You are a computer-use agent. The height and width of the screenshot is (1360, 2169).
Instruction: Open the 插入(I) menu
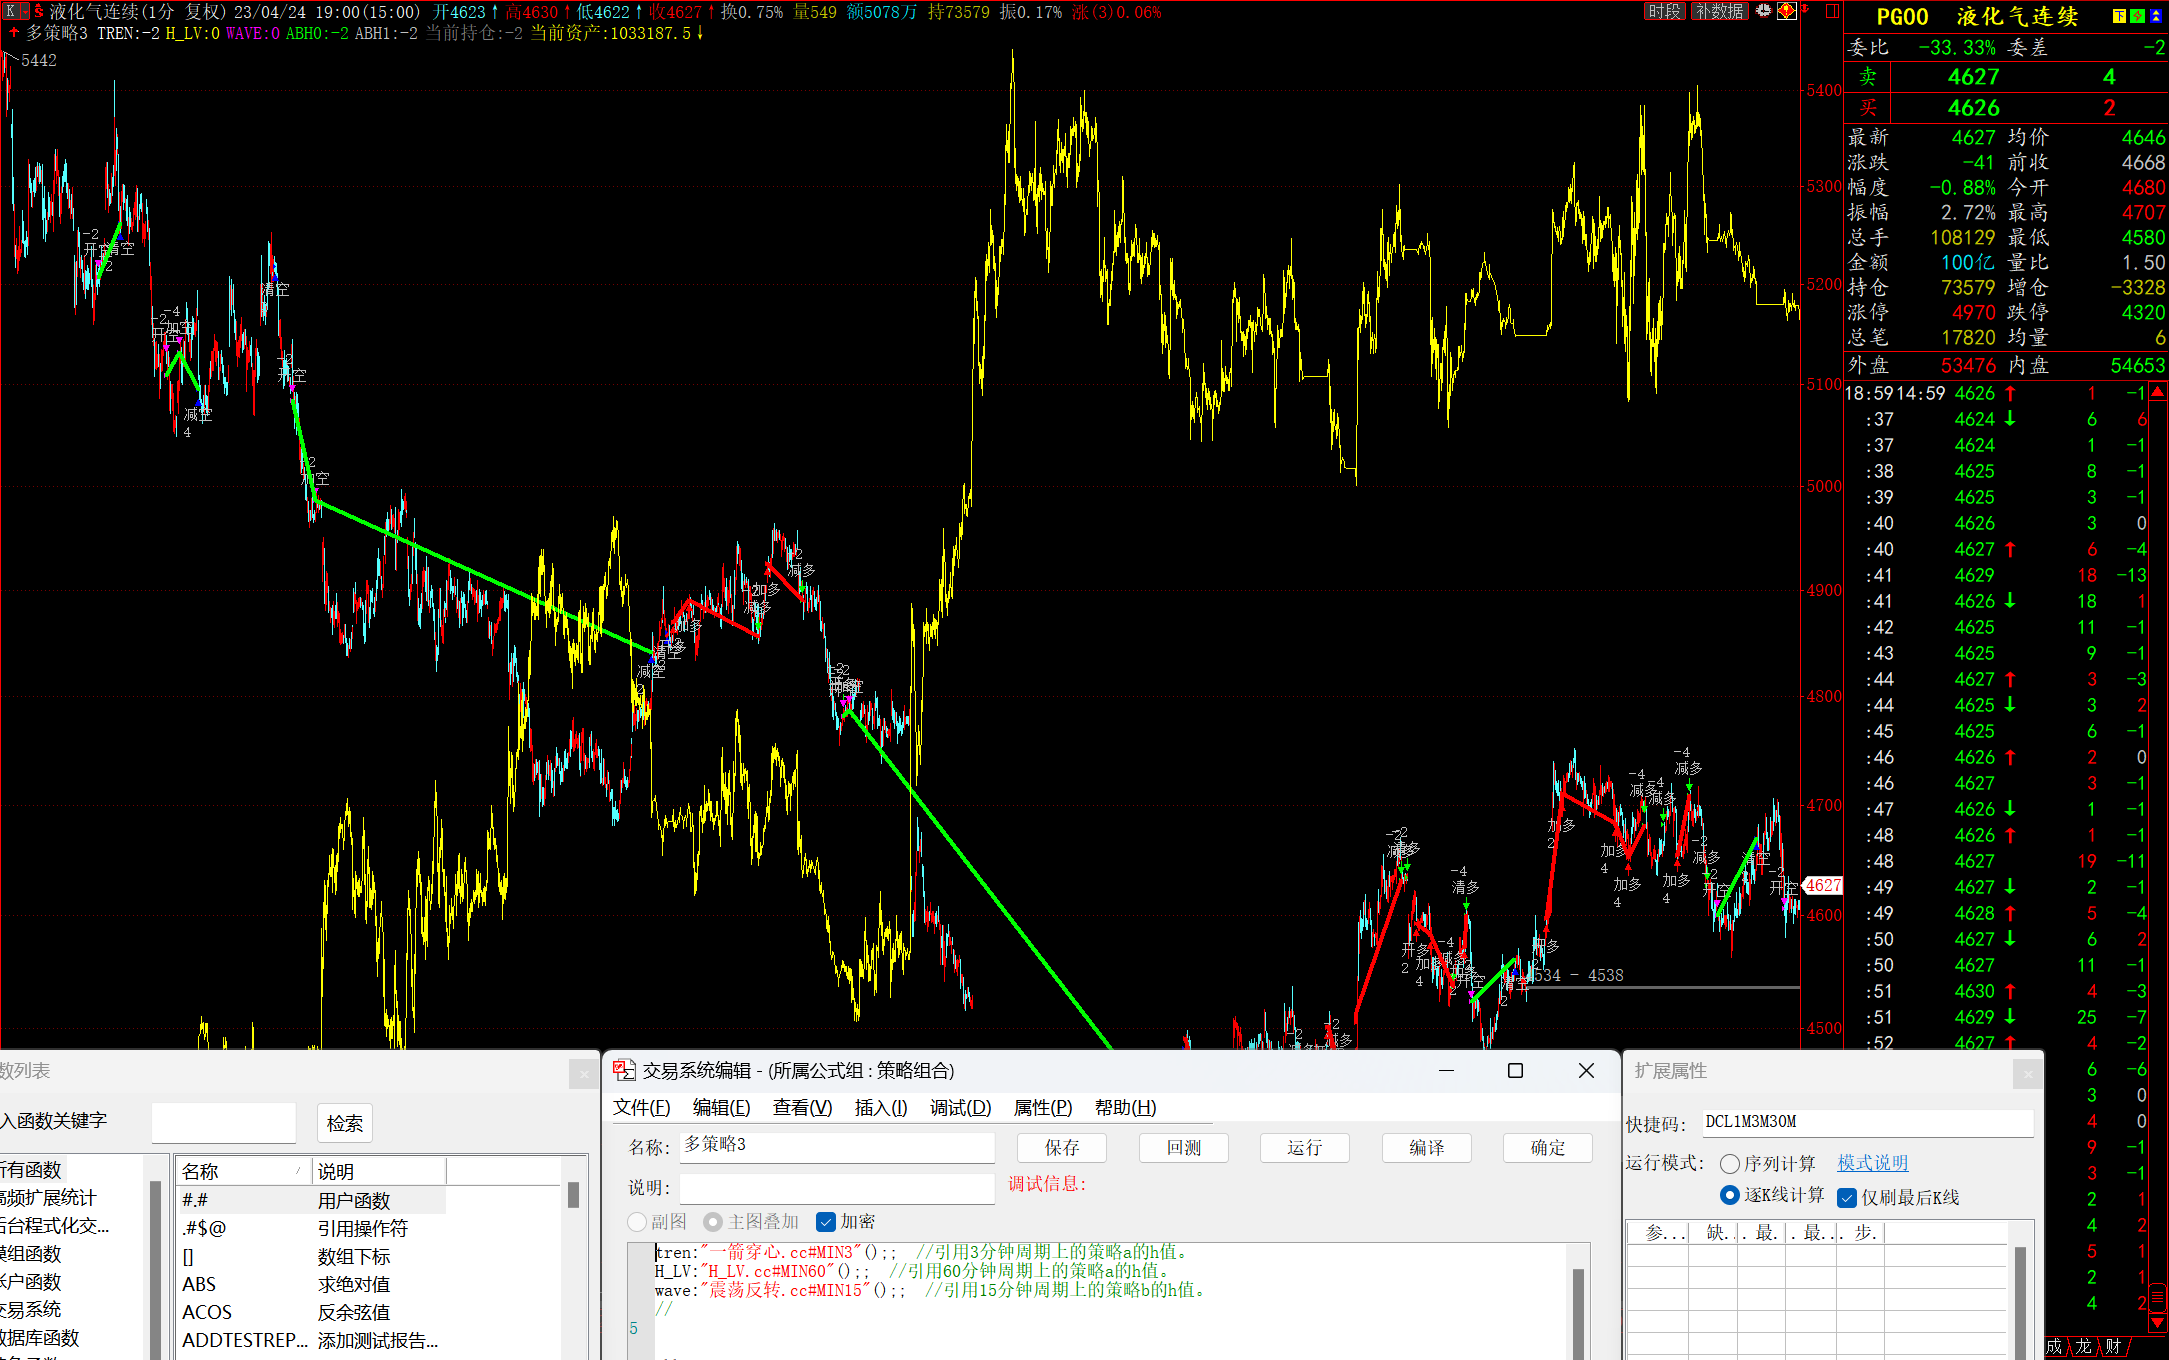click(881, 1108)
